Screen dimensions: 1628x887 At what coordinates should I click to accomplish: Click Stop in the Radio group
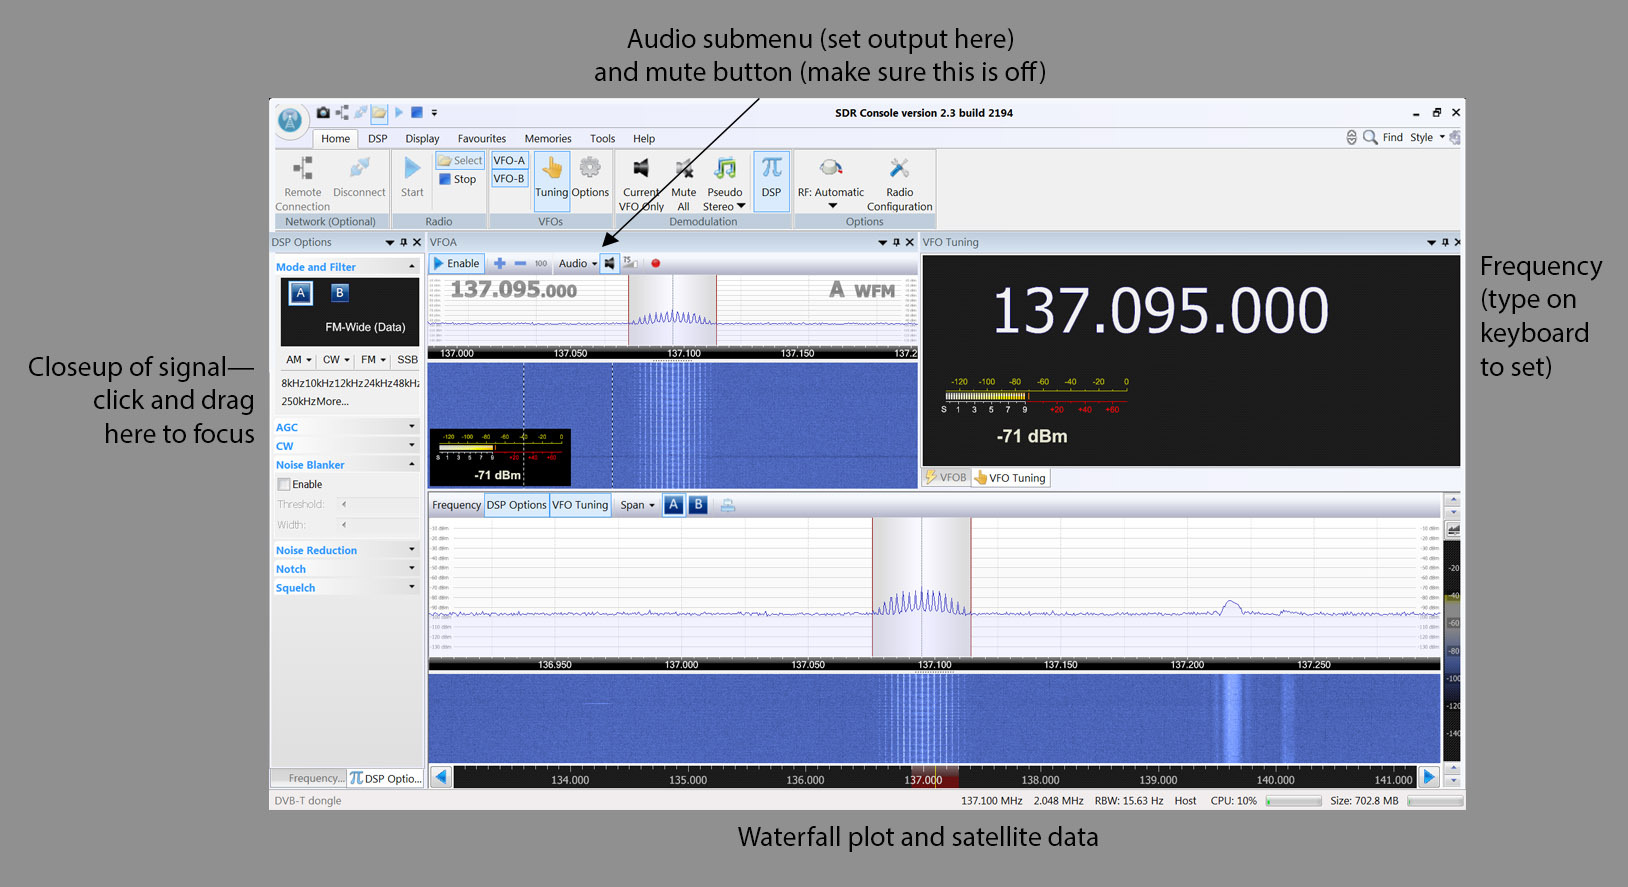pos(458,179)
